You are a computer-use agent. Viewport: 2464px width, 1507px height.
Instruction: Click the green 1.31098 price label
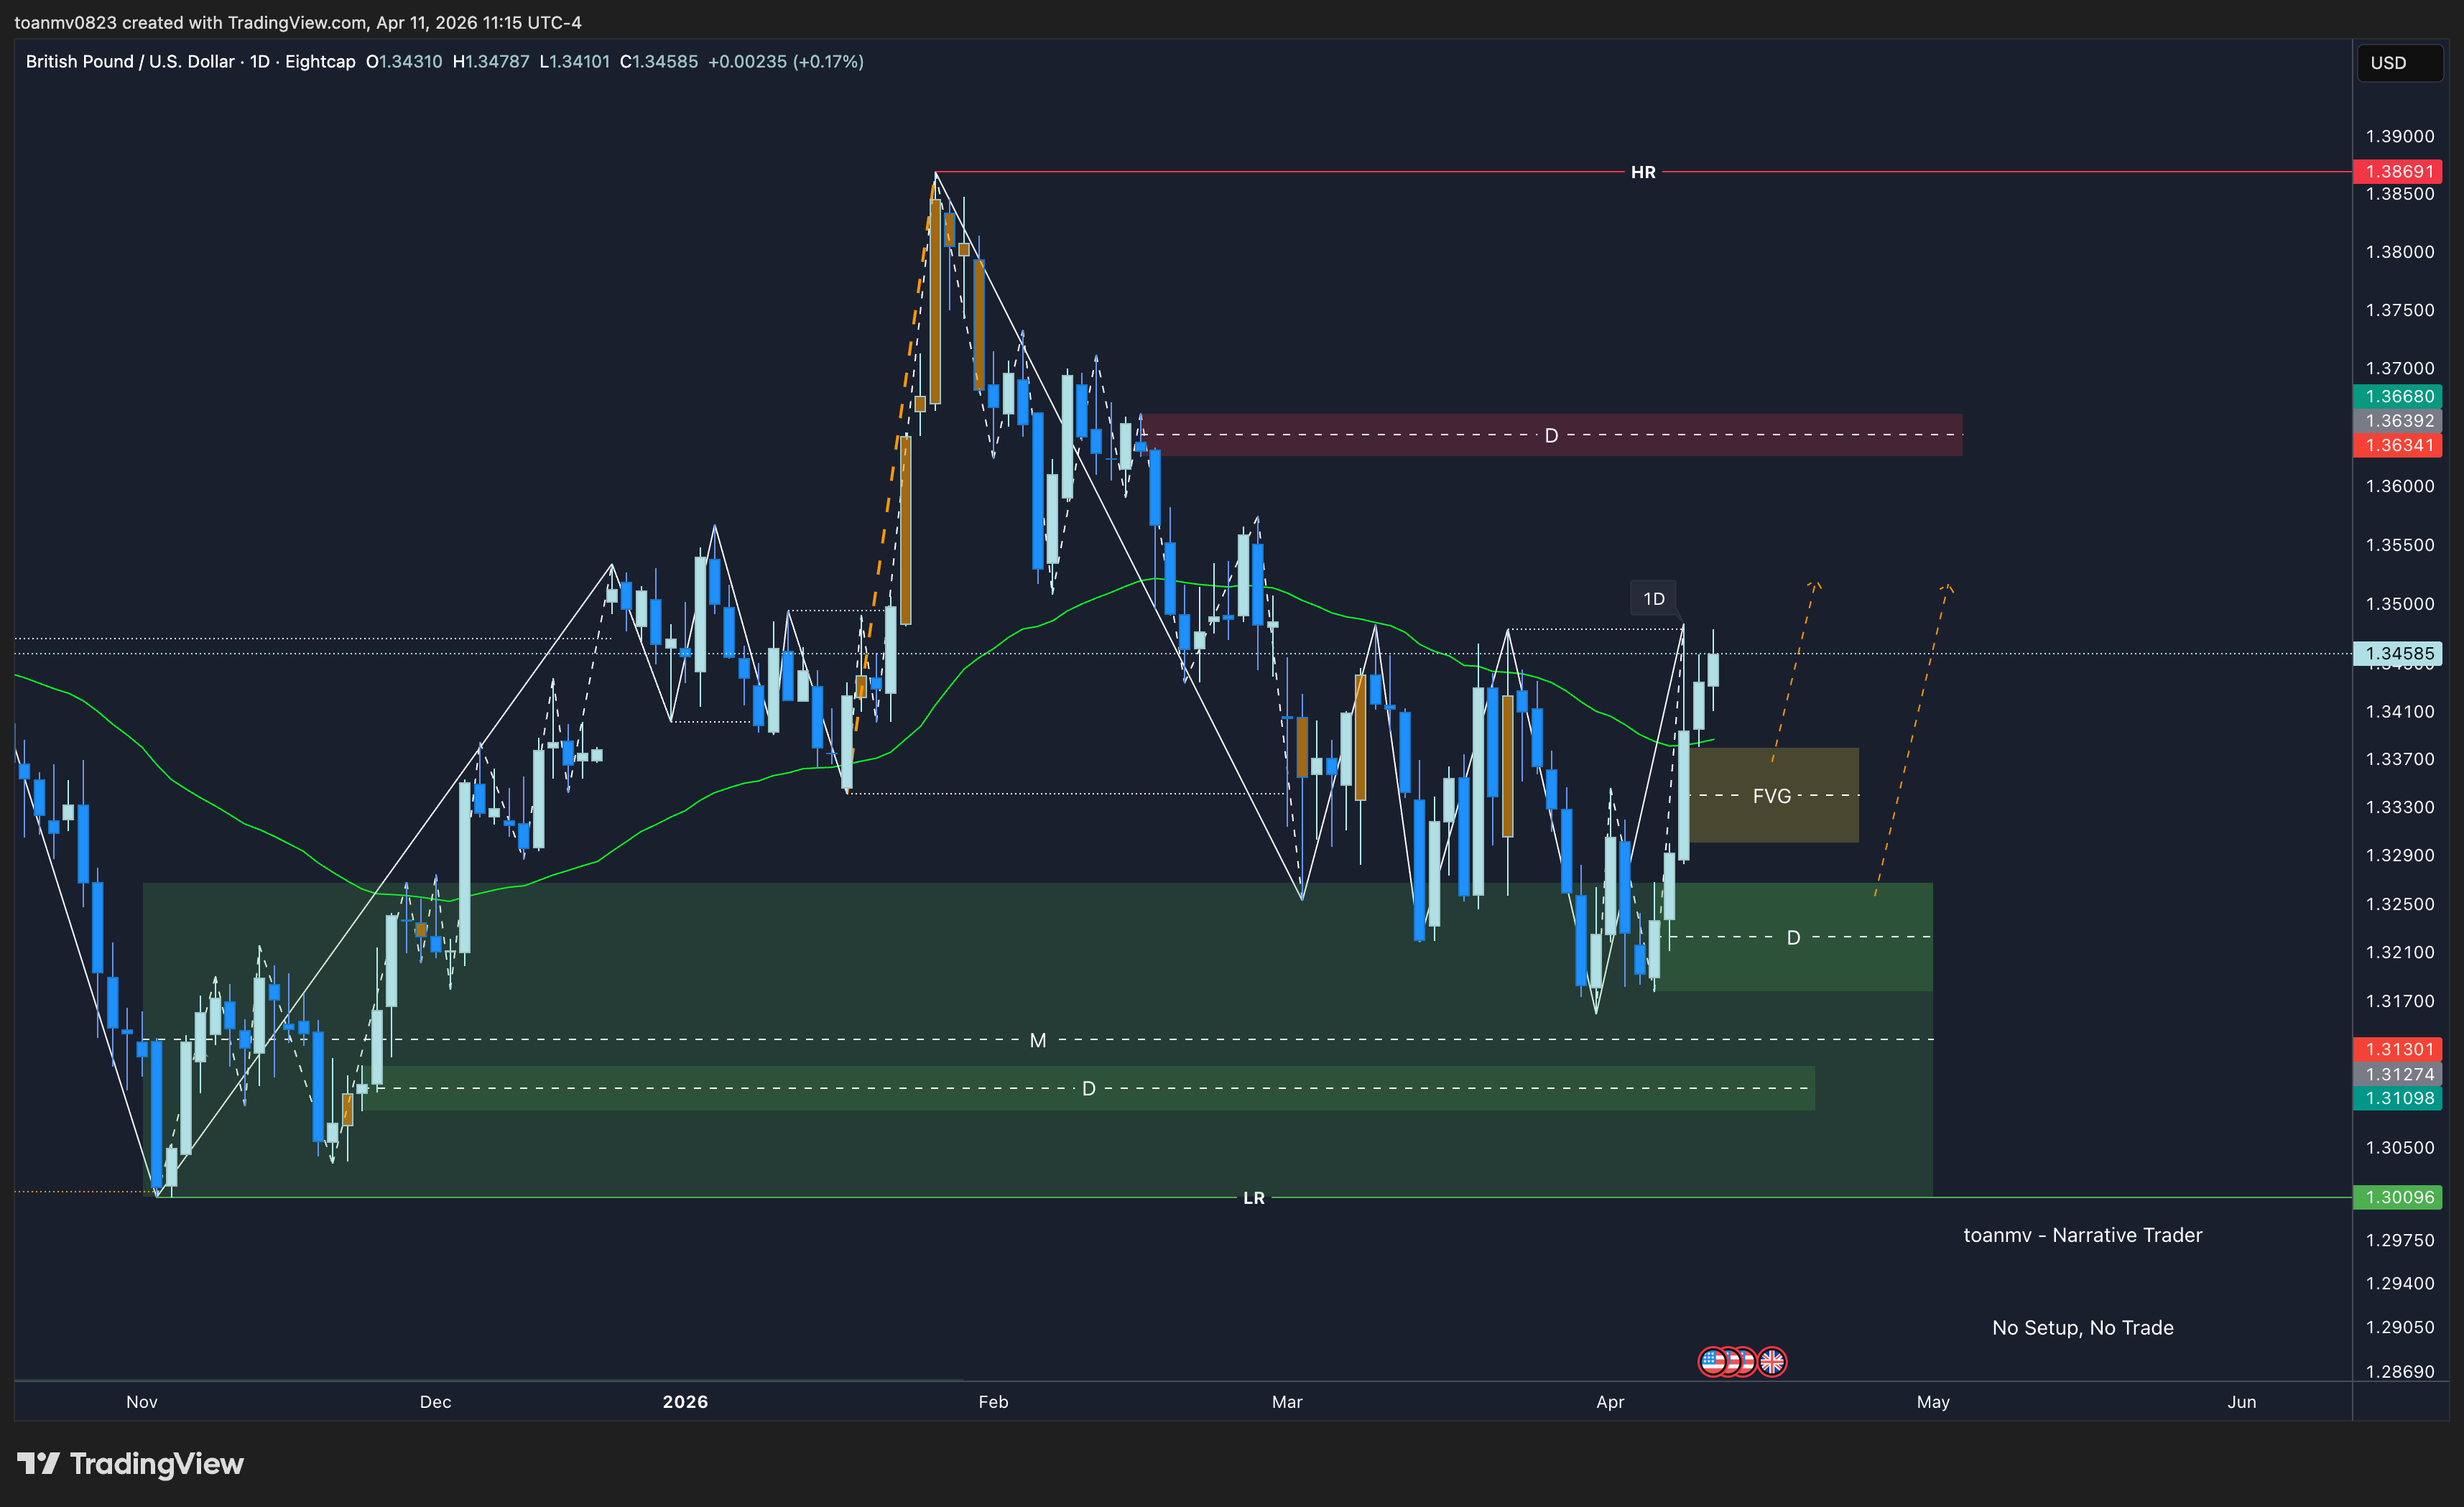pyautogui.click(x=2398, y=1098)
